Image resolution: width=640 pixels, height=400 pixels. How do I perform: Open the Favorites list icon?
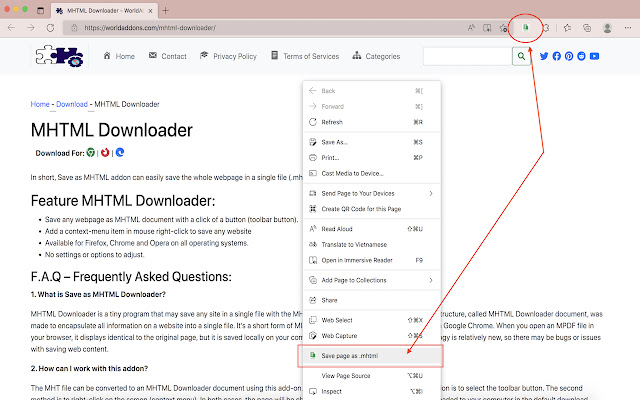pyautogui.click(x=567, y=28)
